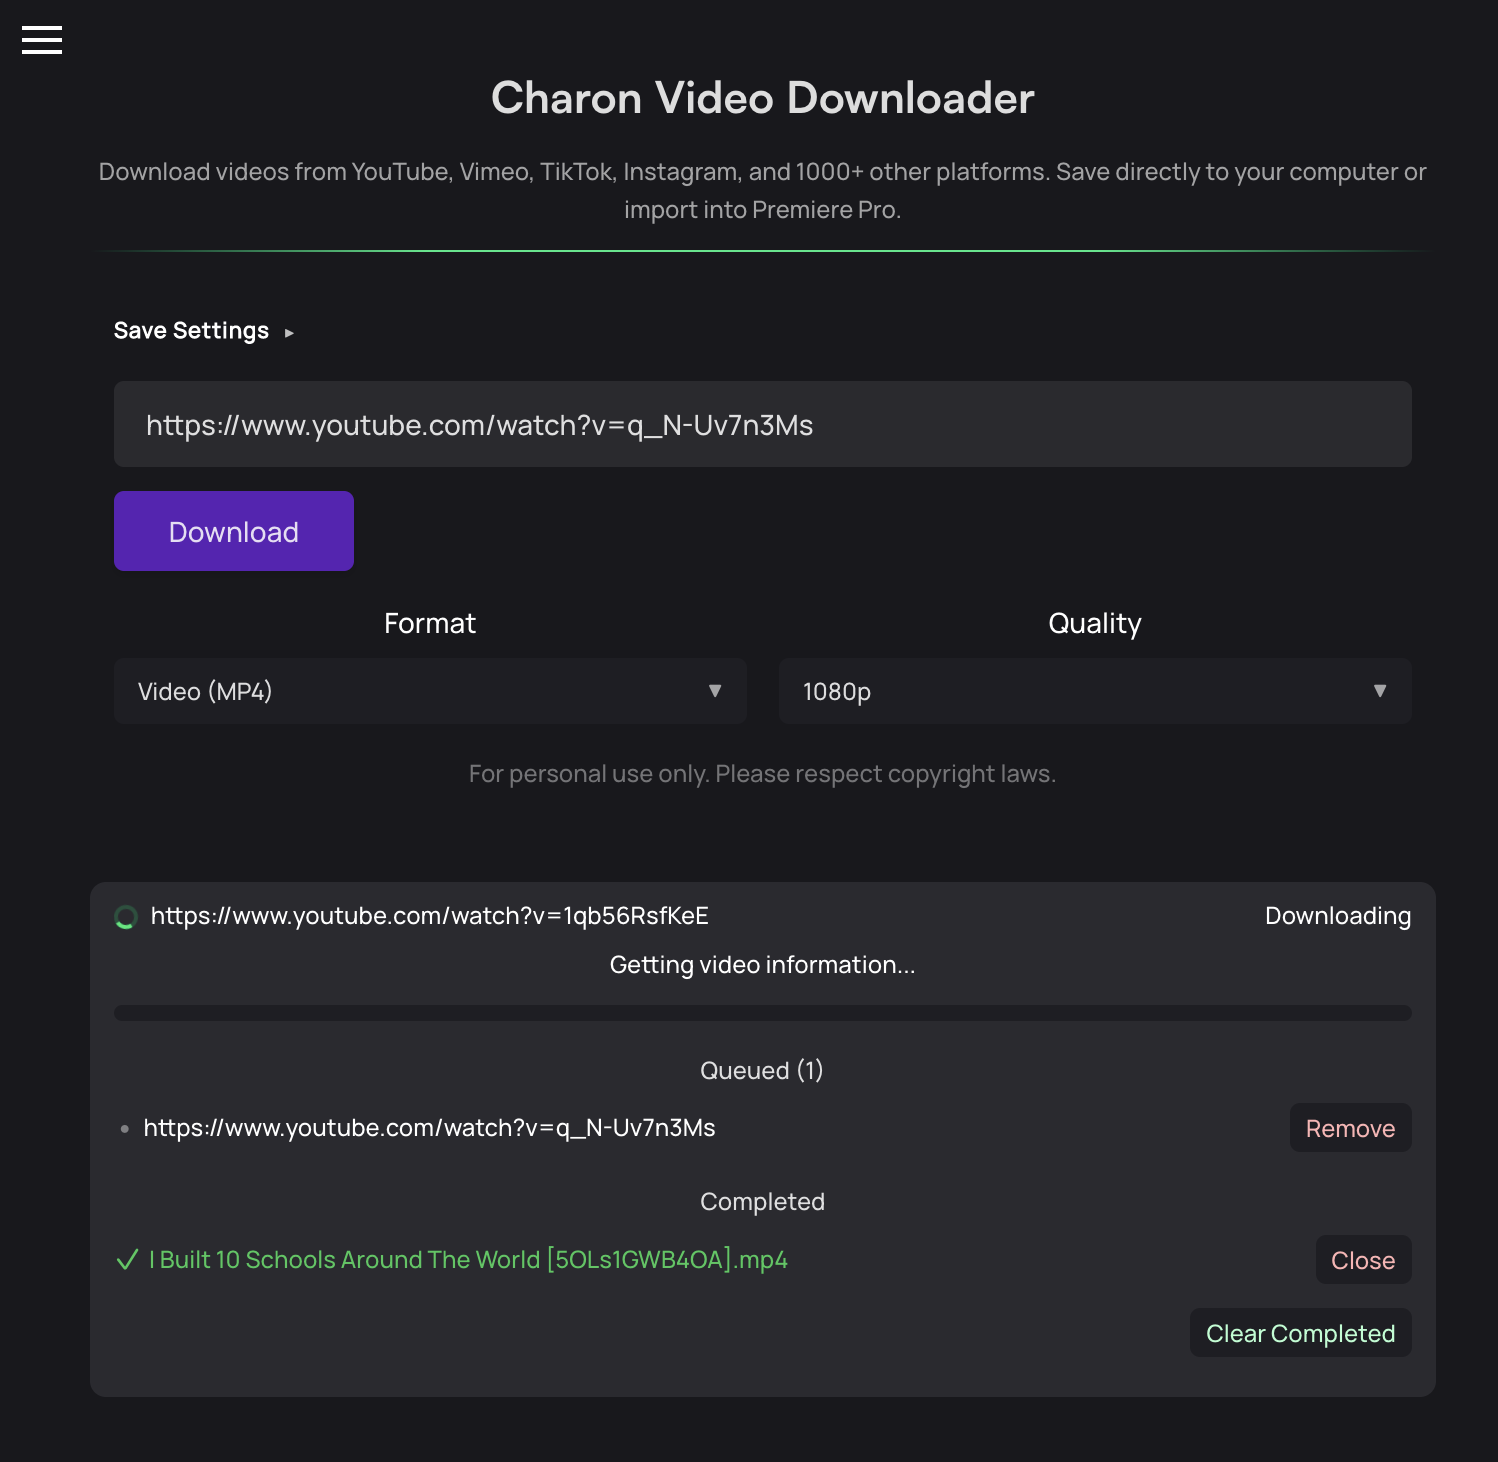This screenshot has width=1498, height=1462.
Task: Expand the Save Settings section
Action: [x=192, y=330]
